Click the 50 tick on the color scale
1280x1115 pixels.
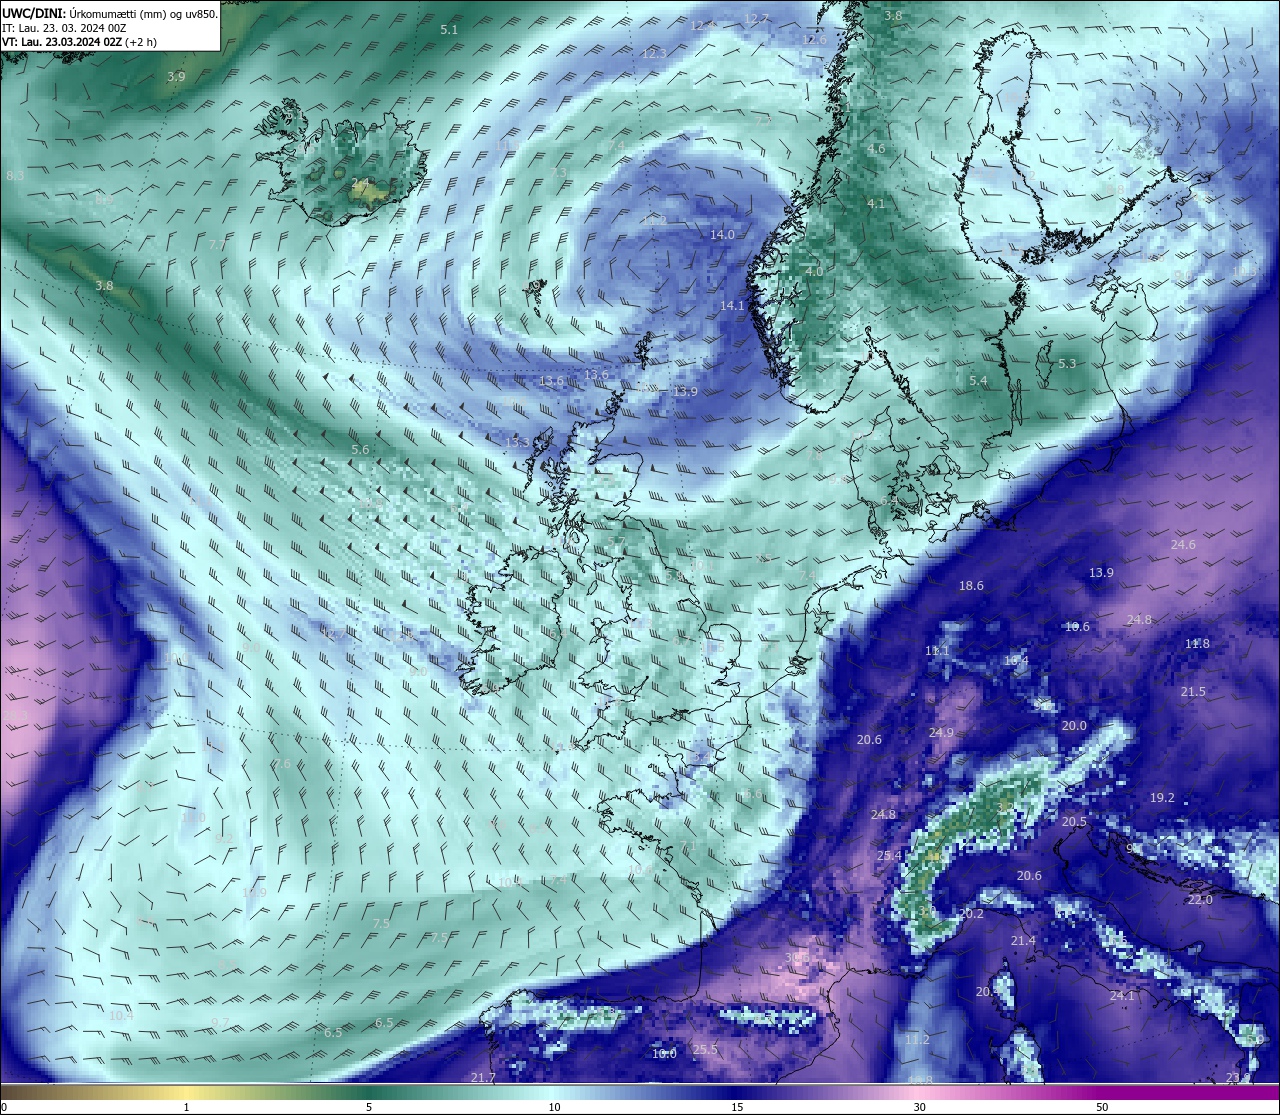pos(1102,1106)
